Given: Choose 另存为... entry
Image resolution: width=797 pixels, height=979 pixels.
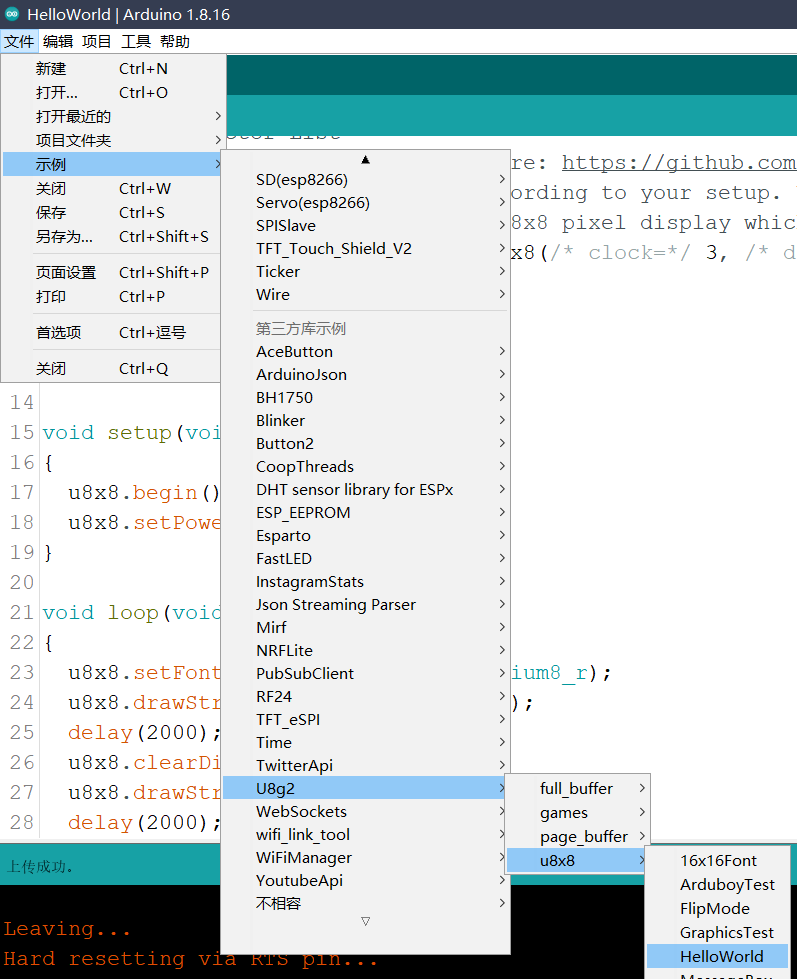Looking at the screenshot, I should coord(112,237).
